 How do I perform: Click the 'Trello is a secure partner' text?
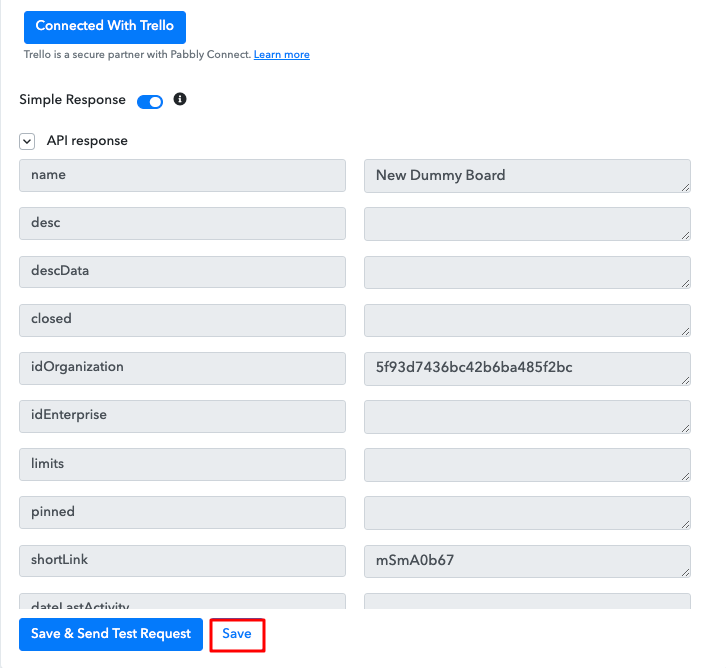pyautogui.click(x=138, y=55)
